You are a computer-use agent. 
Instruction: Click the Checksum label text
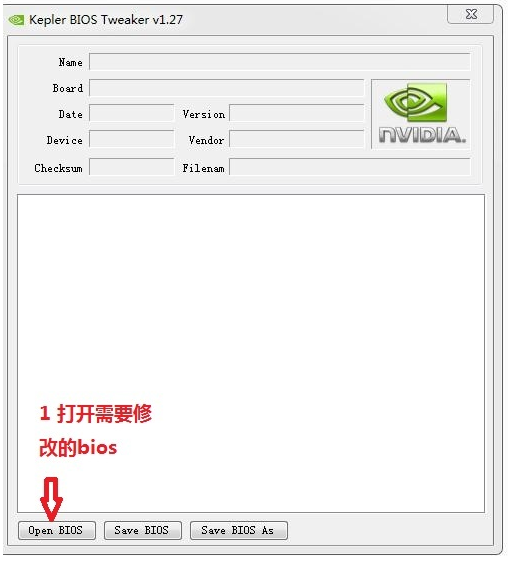tap(58, 168)
